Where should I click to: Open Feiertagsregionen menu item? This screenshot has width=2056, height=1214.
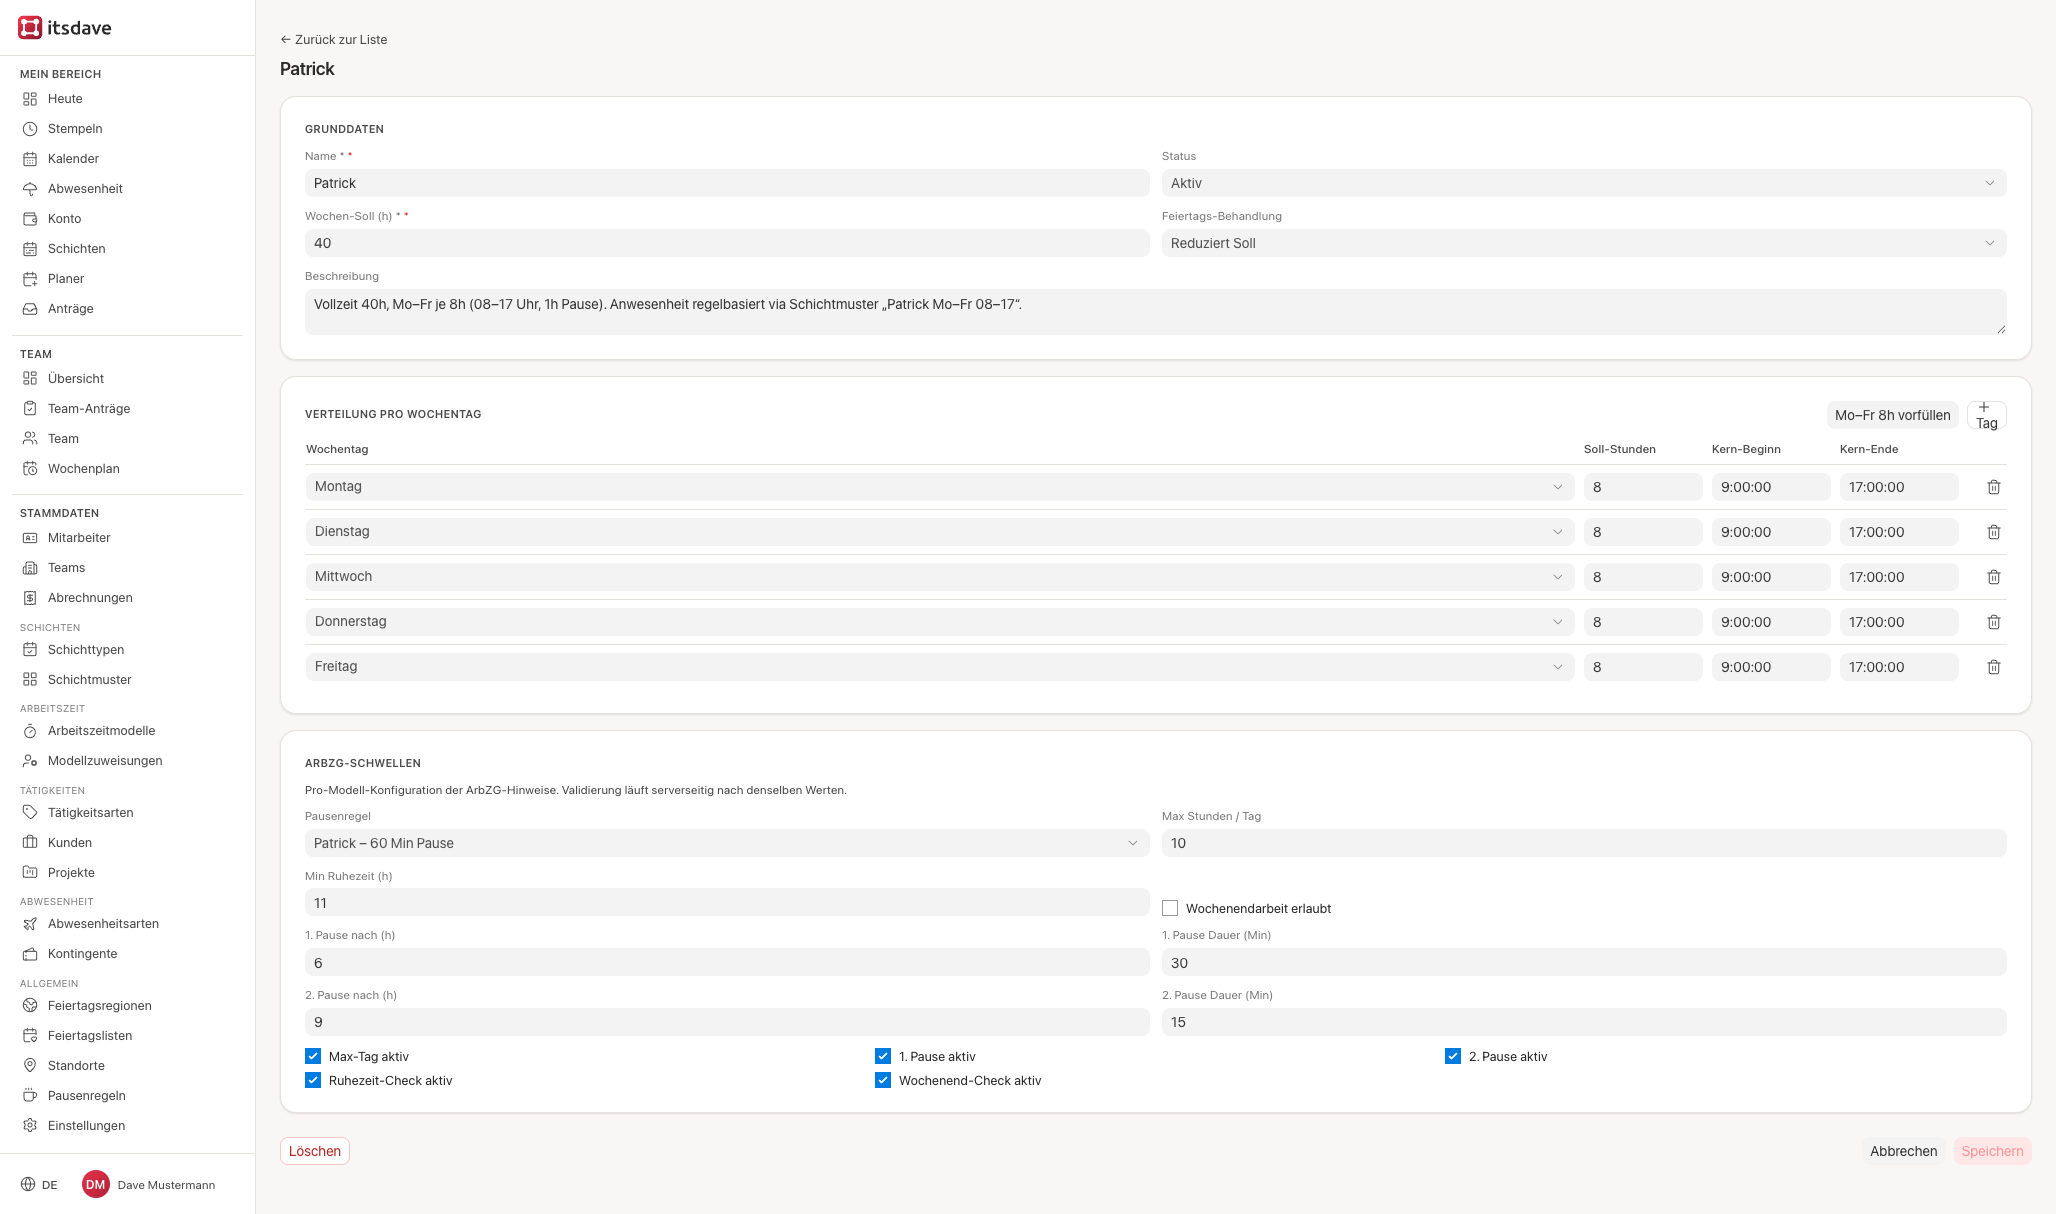coord(100,1006)
